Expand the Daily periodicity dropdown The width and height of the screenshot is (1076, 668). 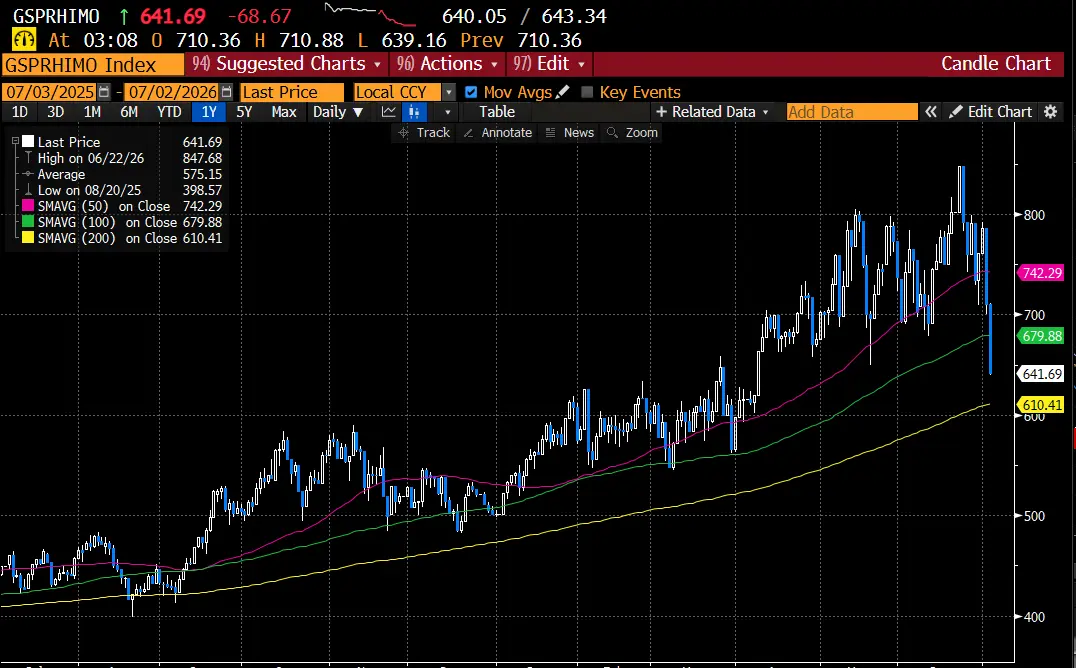click(338, 112)
